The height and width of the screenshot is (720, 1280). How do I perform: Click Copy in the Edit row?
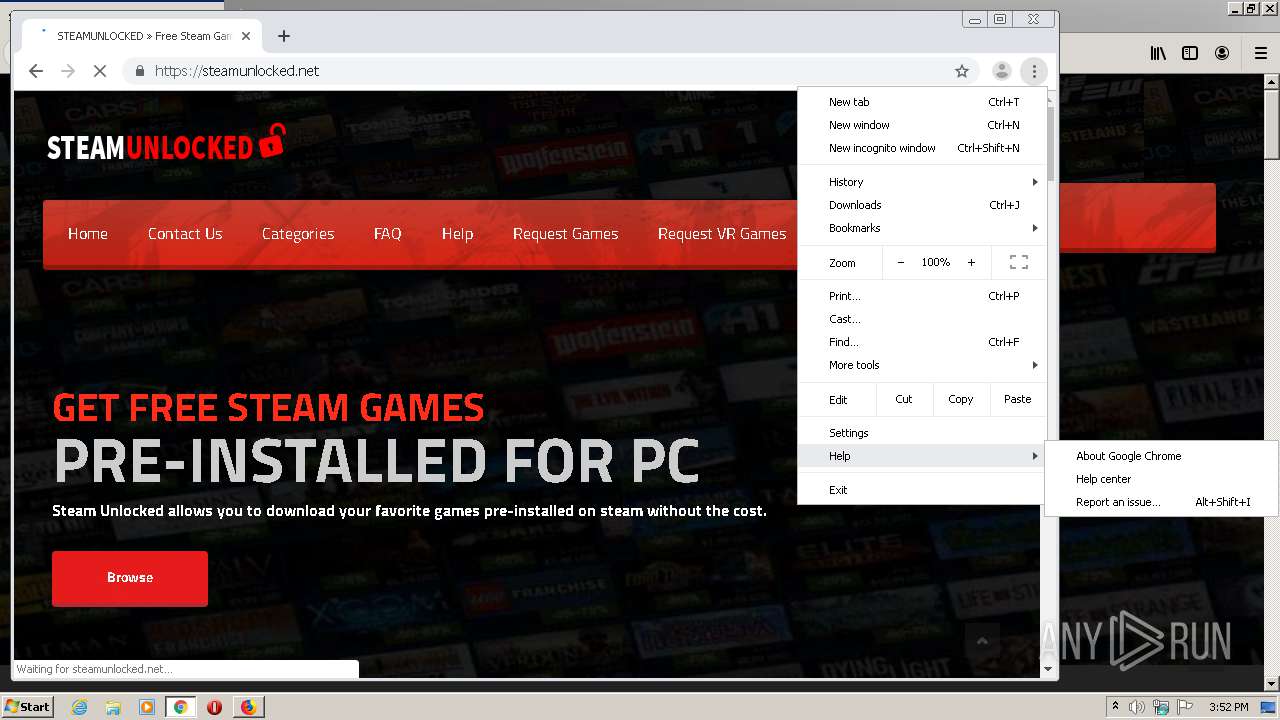coord(961,399)
